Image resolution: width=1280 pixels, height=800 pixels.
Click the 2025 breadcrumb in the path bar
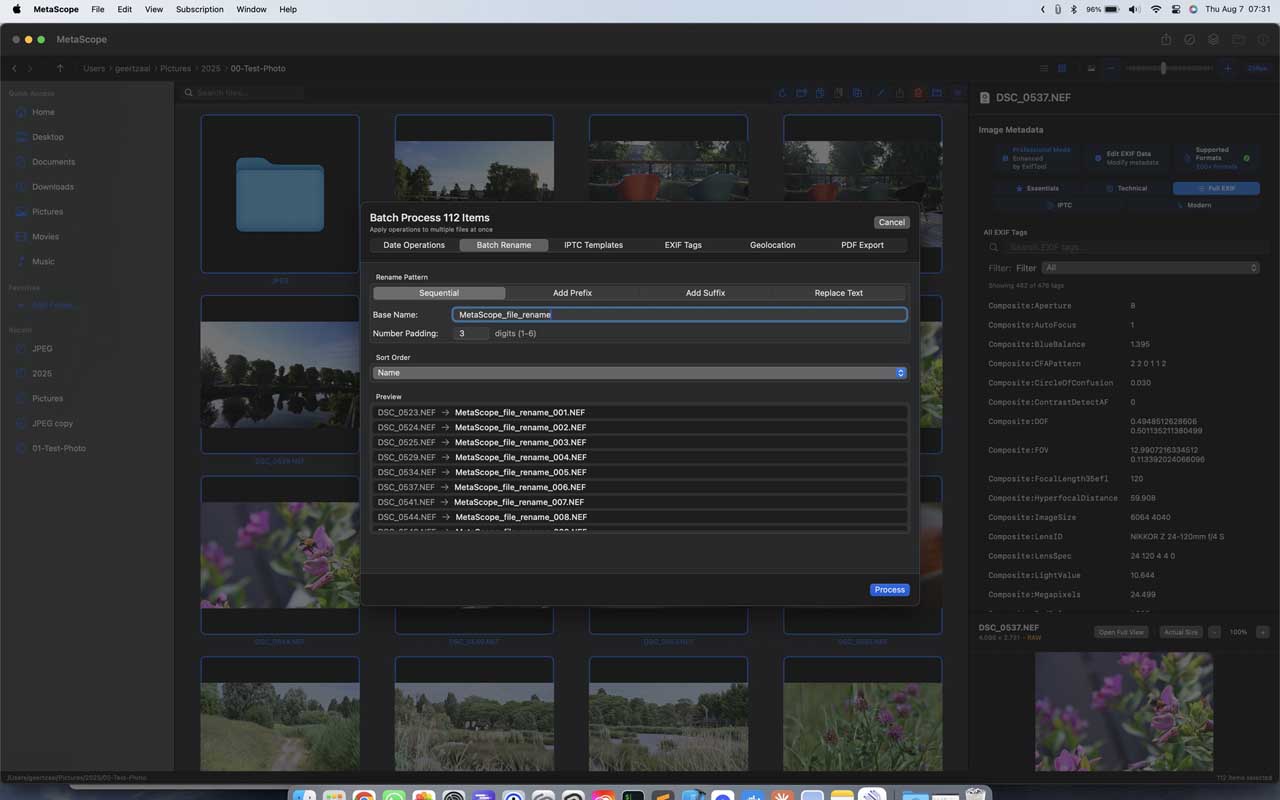pos(210,68)
